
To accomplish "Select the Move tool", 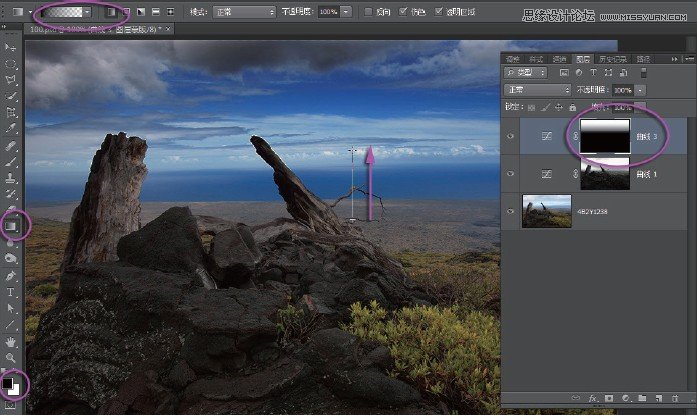I will click(10, 47).
